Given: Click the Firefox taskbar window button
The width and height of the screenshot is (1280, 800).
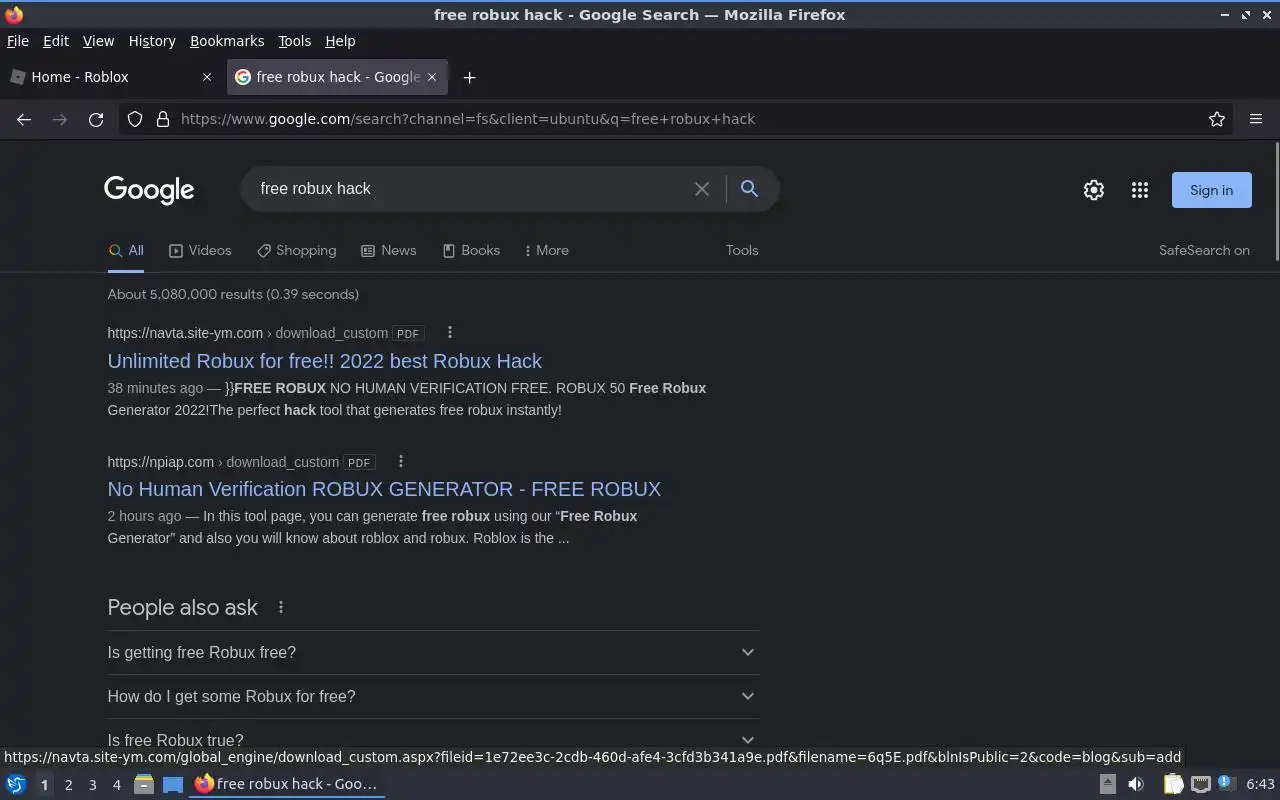Looking at the screenshot, I should [x=287, y=784].
